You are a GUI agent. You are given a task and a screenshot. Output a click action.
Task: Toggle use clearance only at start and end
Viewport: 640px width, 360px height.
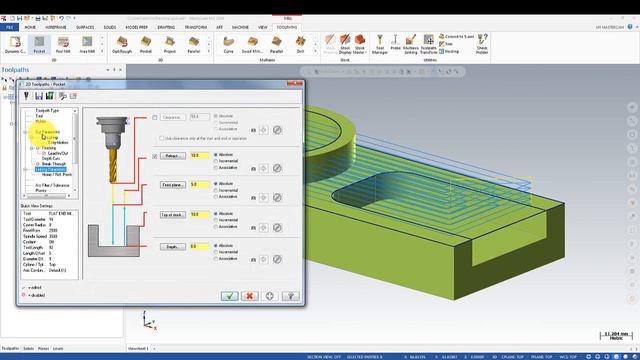162,138
